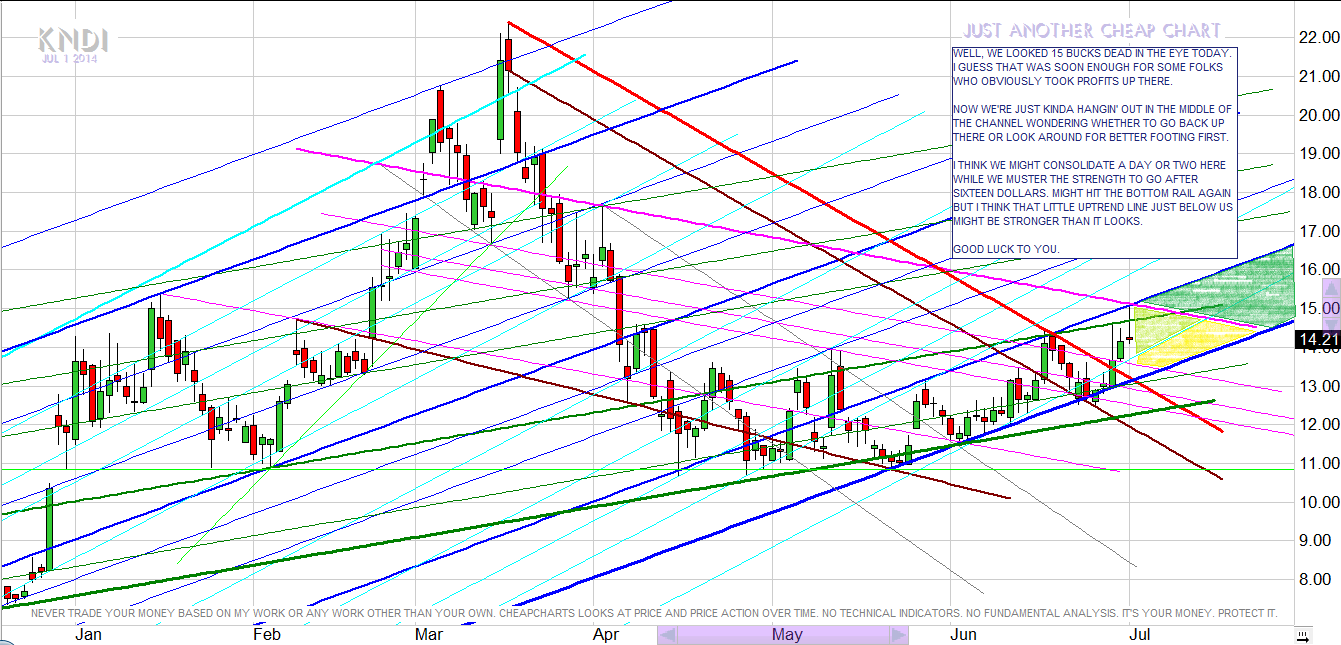
Task: Select the KNDI ticker symbol label
Action: click(72, 41)
